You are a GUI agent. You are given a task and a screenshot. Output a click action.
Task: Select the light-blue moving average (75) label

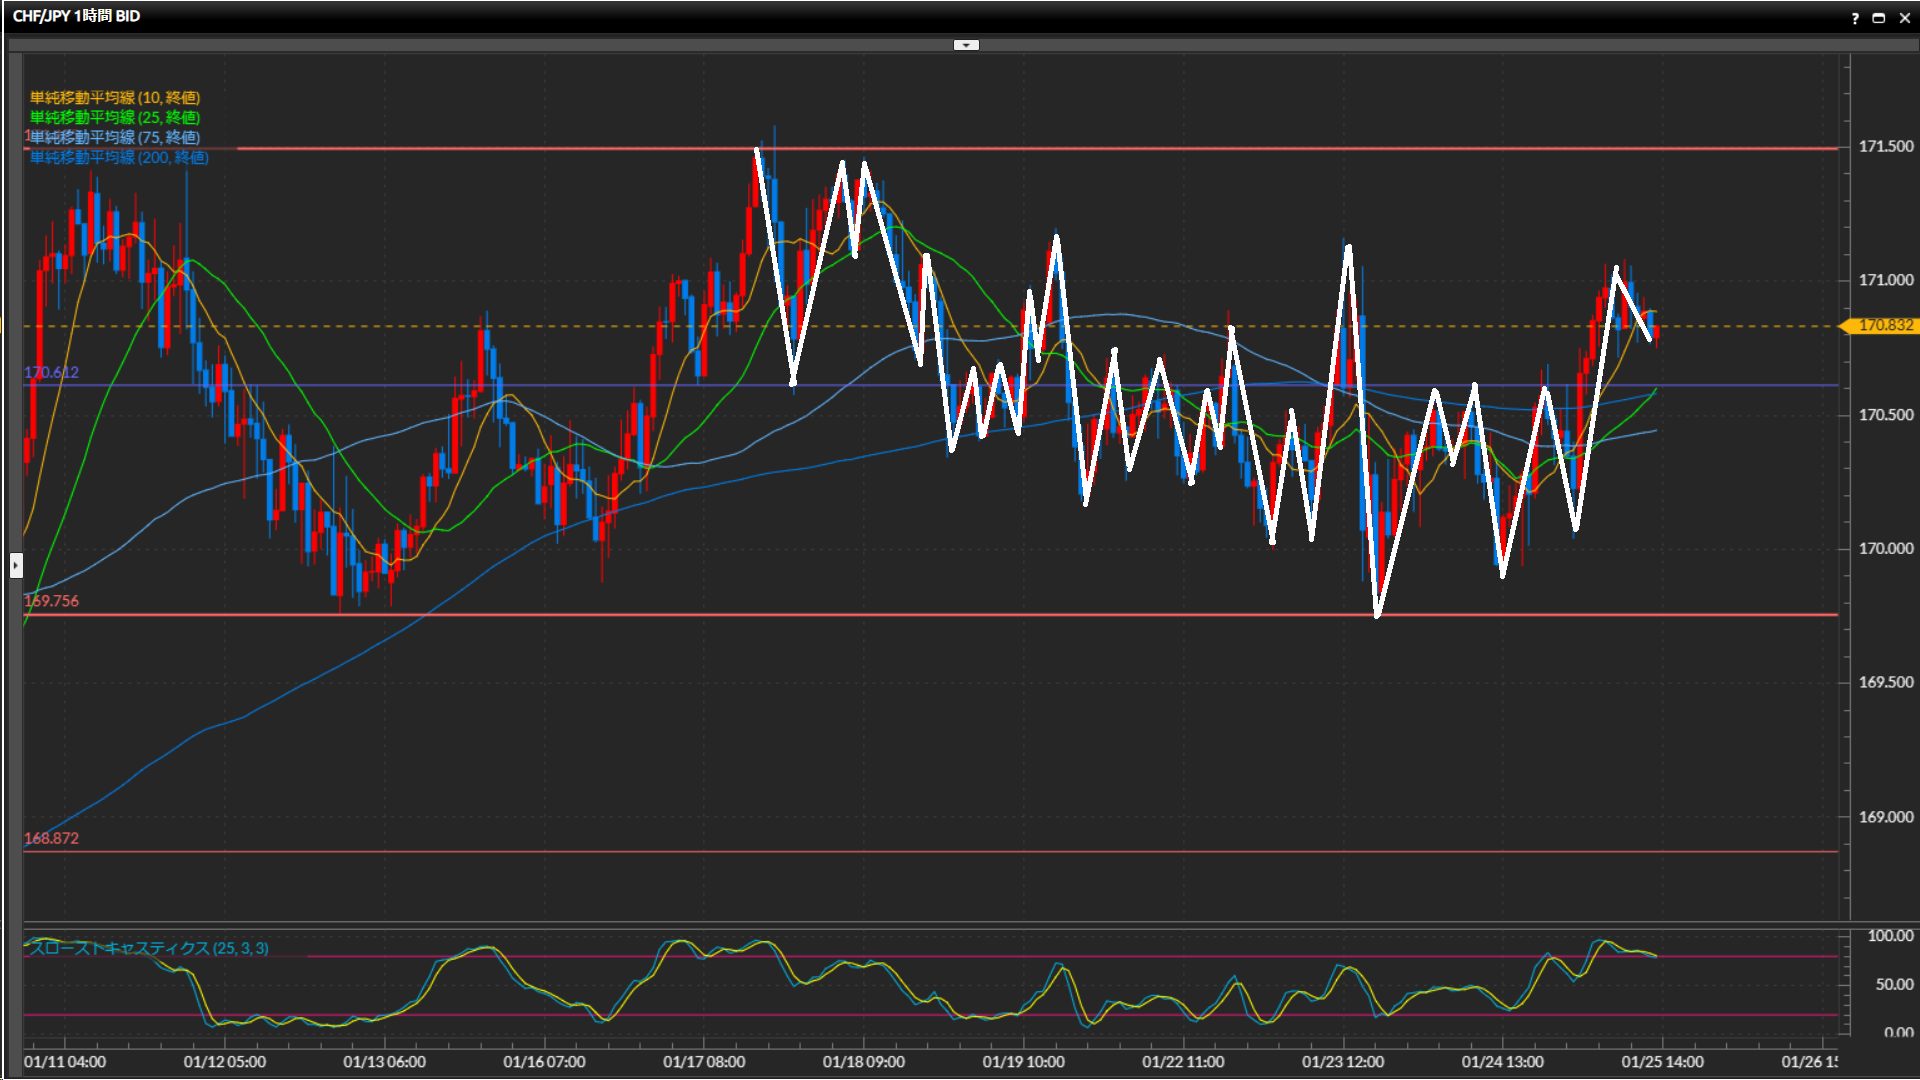115,137
